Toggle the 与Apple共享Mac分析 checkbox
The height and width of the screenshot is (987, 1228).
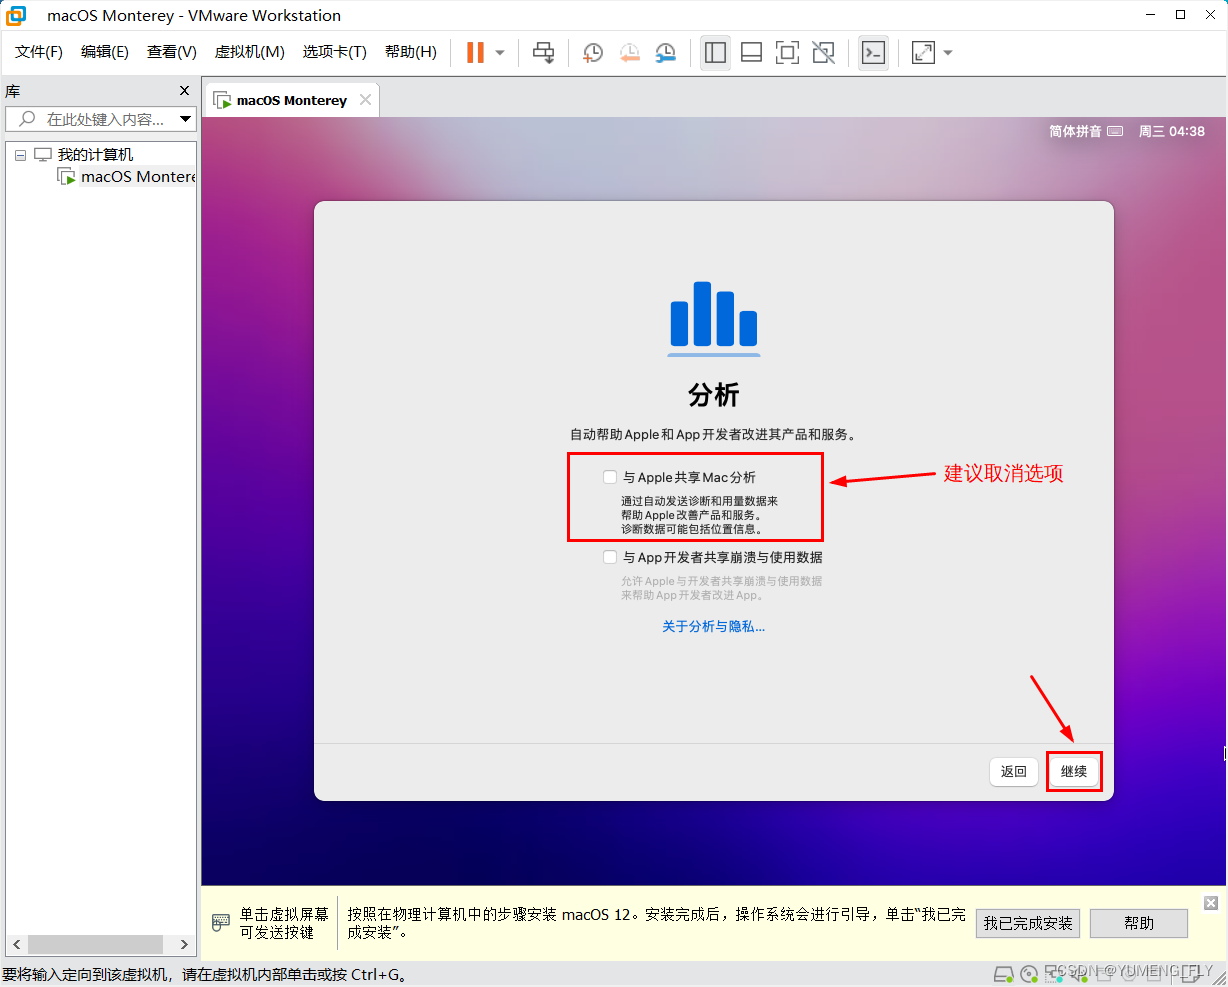(610, 477)
